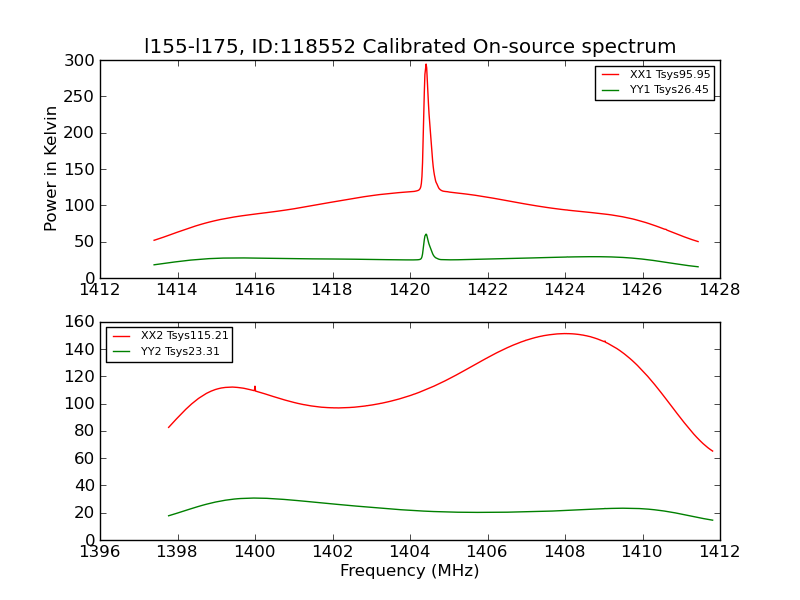Click the tip of the red XX1 peak

[426, 65]
